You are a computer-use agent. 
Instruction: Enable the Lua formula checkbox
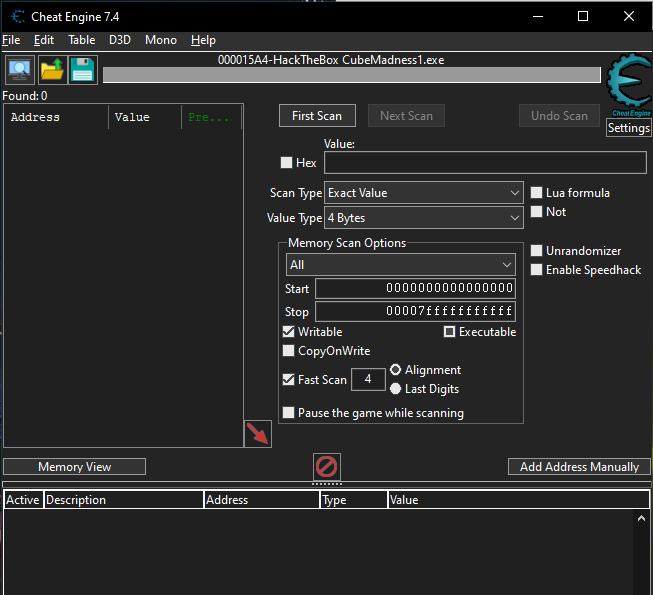pos(536,192)
